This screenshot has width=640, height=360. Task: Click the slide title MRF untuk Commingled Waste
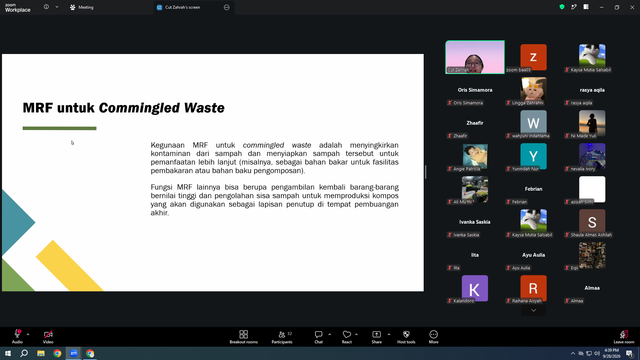[124, 108]
